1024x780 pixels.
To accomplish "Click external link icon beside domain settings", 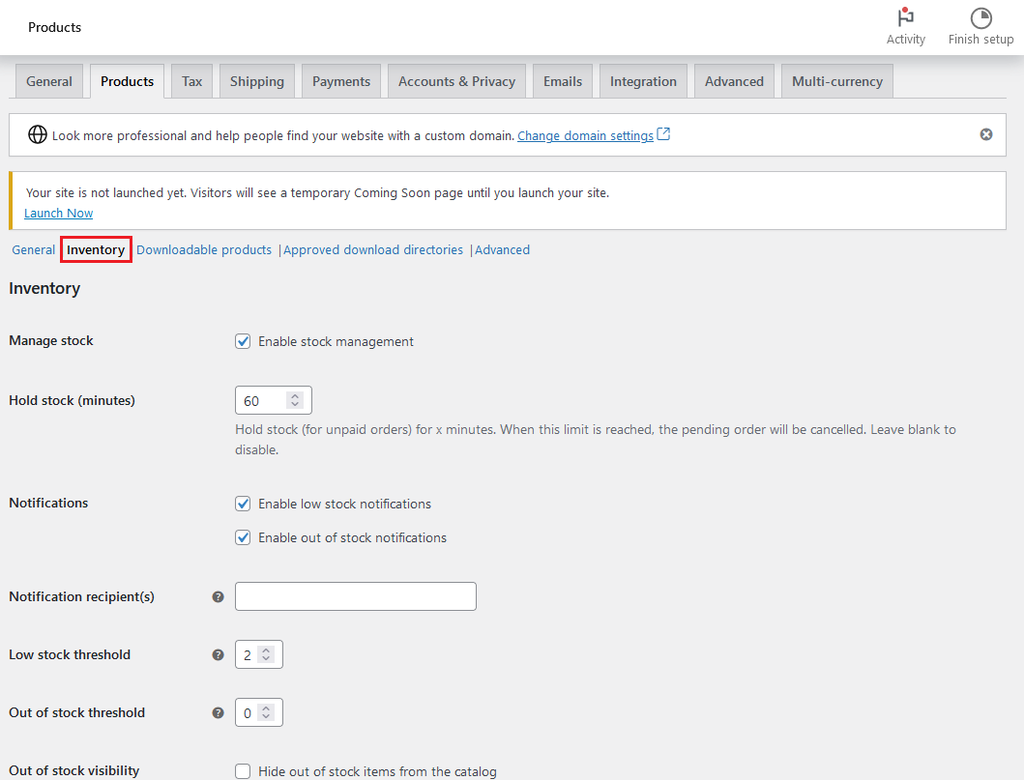I will pyautogui.click(x=664, y=135).
